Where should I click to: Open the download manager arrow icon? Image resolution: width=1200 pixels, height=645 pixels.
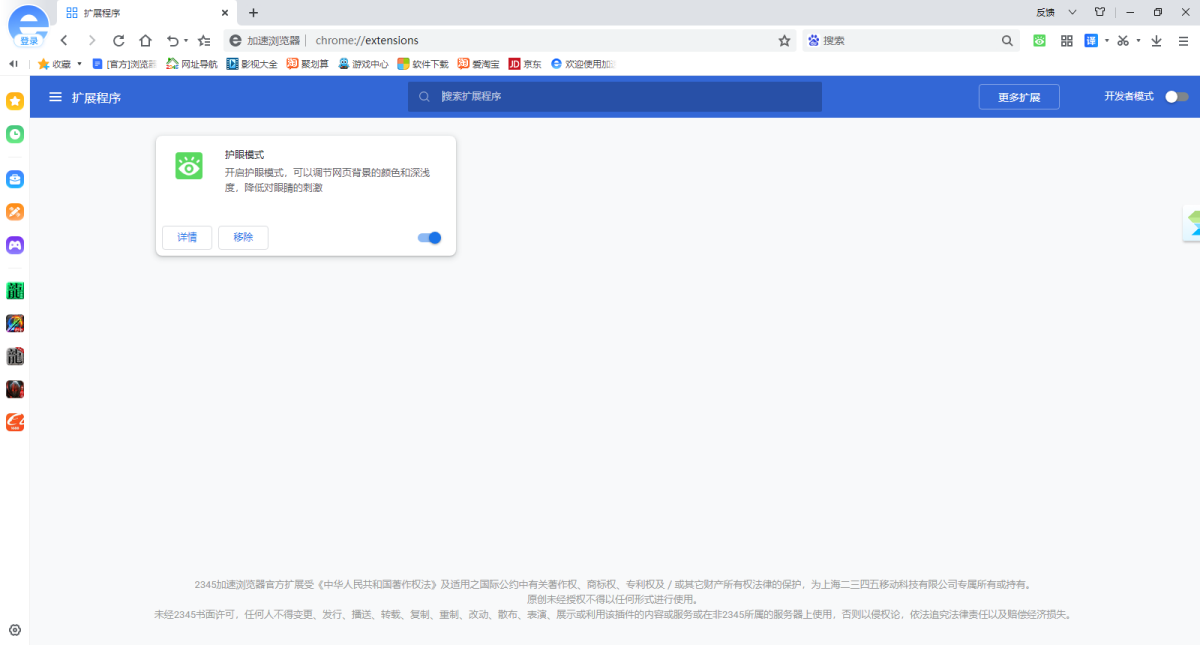(1157, 40)
